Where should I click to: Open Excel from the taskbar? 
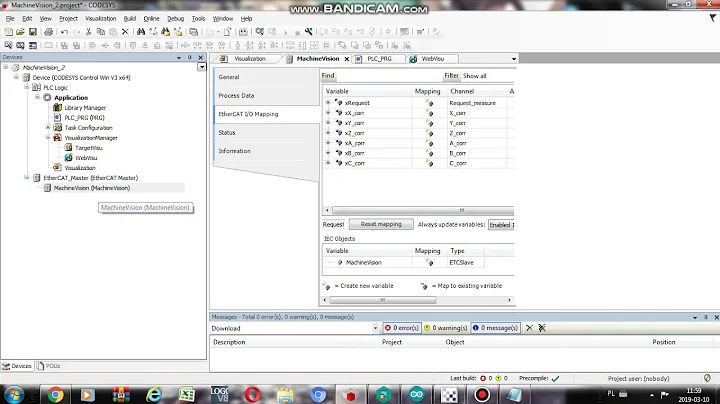(187, 395)
